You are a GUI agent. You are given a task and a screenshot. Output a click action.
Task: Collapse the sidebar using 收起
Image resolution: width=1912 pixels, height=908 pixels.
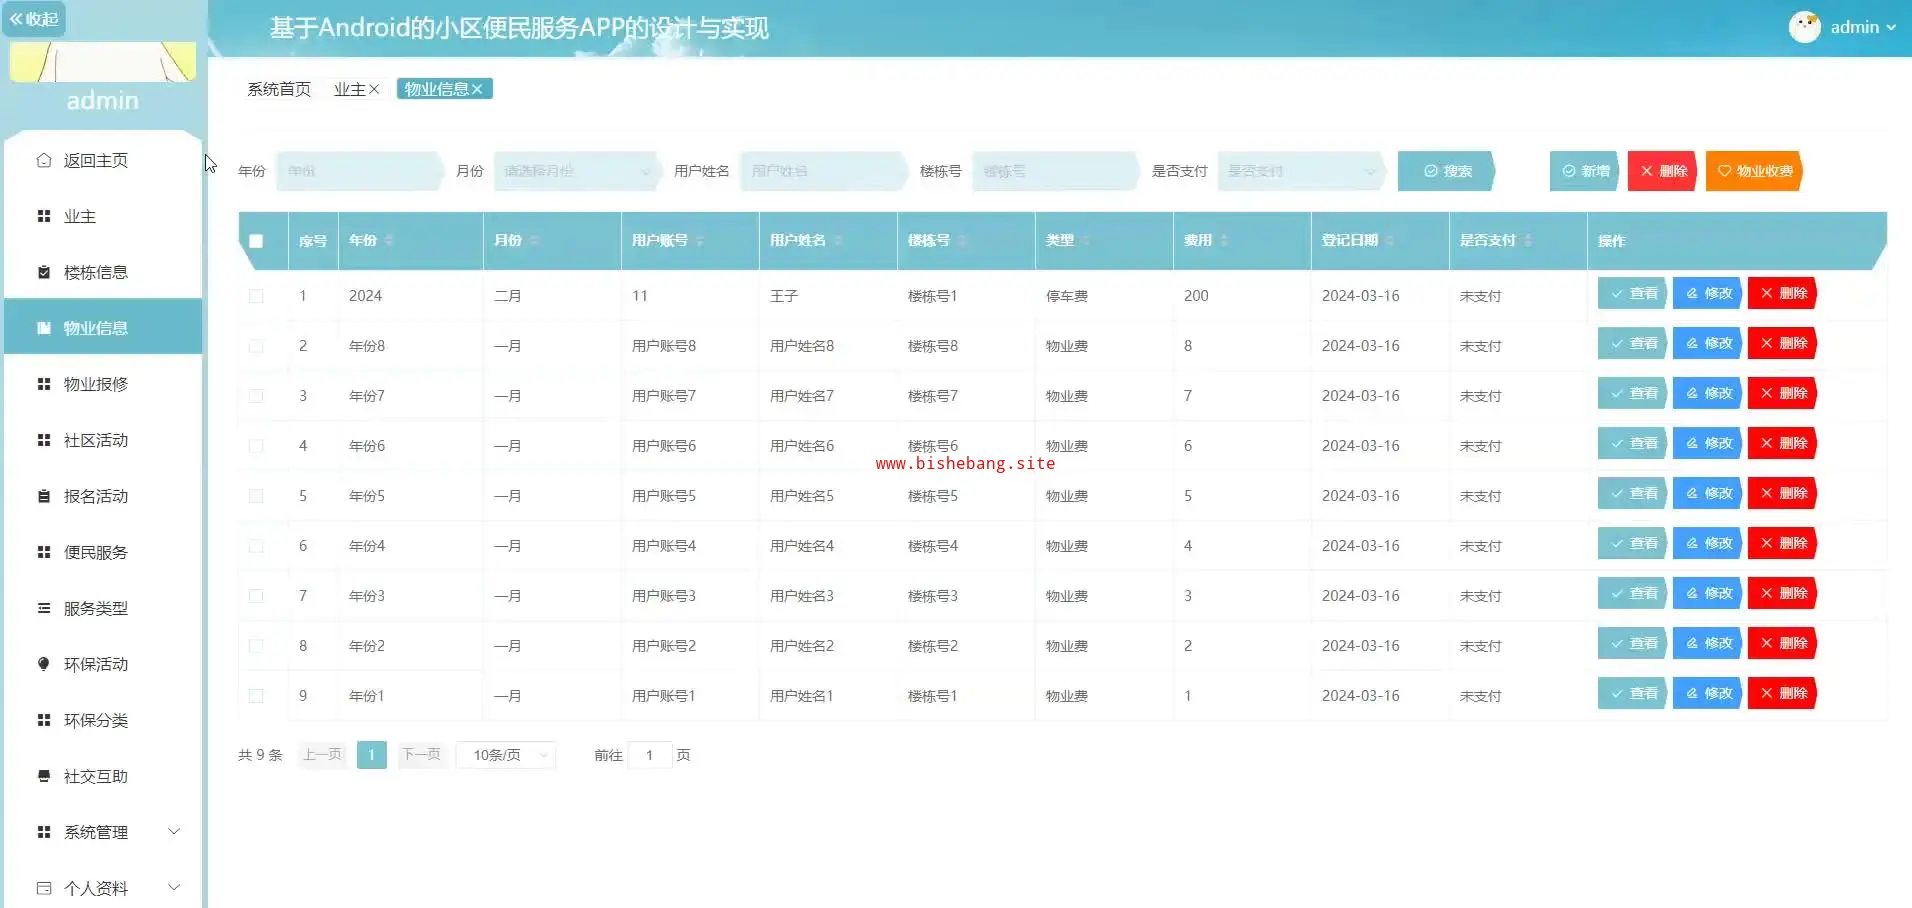coord(34,19)
